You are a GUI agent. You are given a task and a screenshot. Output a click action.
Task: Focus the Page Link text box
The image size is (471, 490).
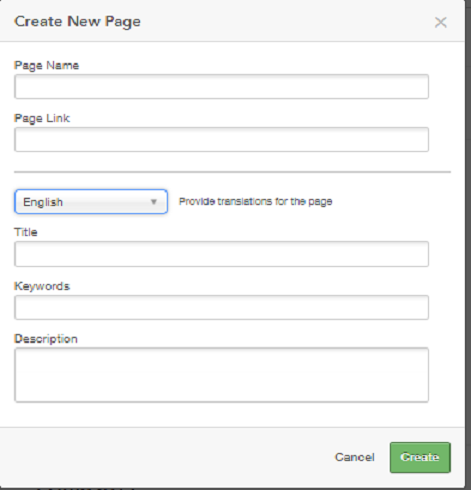click(x=221, y=139)
